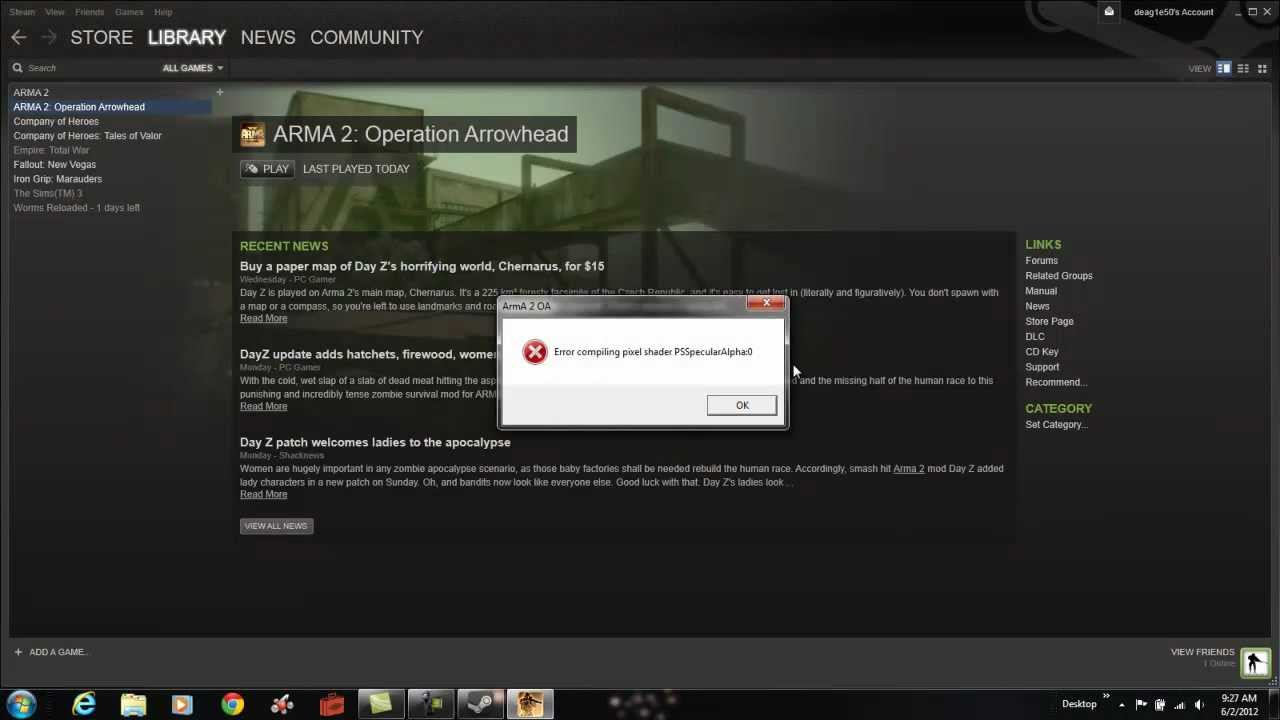The width and height of the screenshot is (1280, 720).
Task: Open the Store Page link
Action: (1049, 321)
